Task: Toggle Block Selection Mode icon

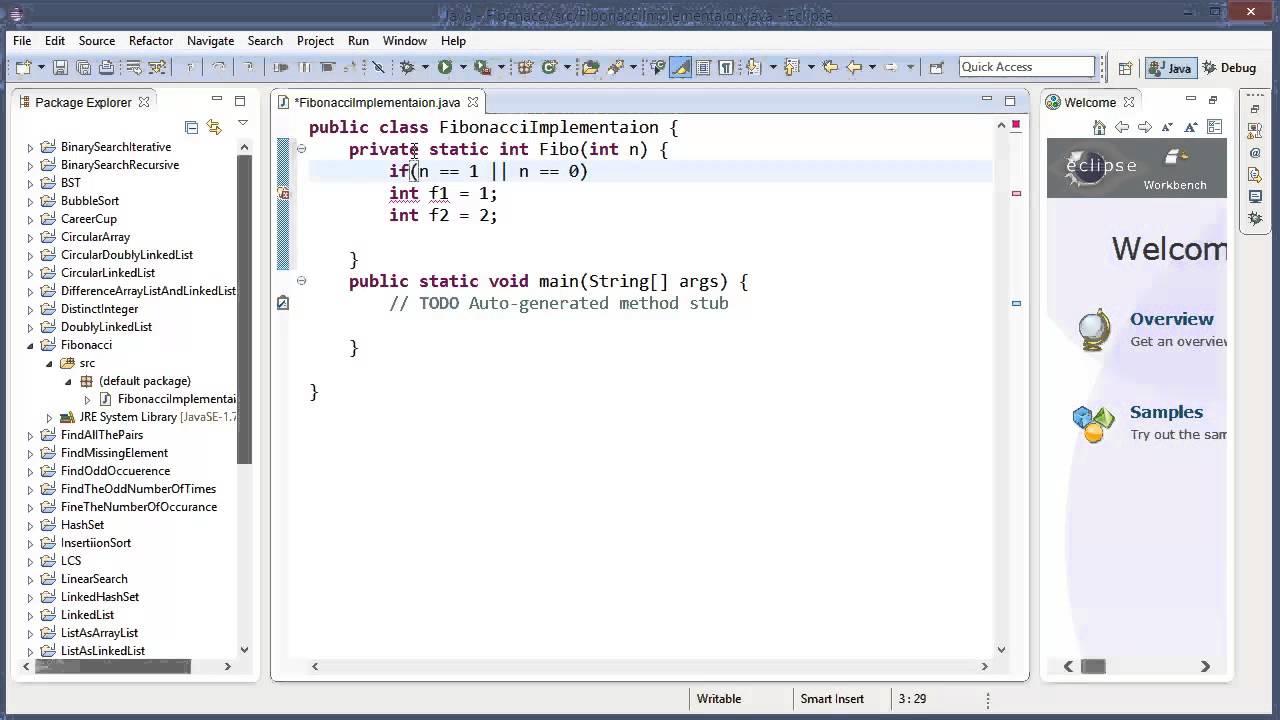Action: click(703, 67)
